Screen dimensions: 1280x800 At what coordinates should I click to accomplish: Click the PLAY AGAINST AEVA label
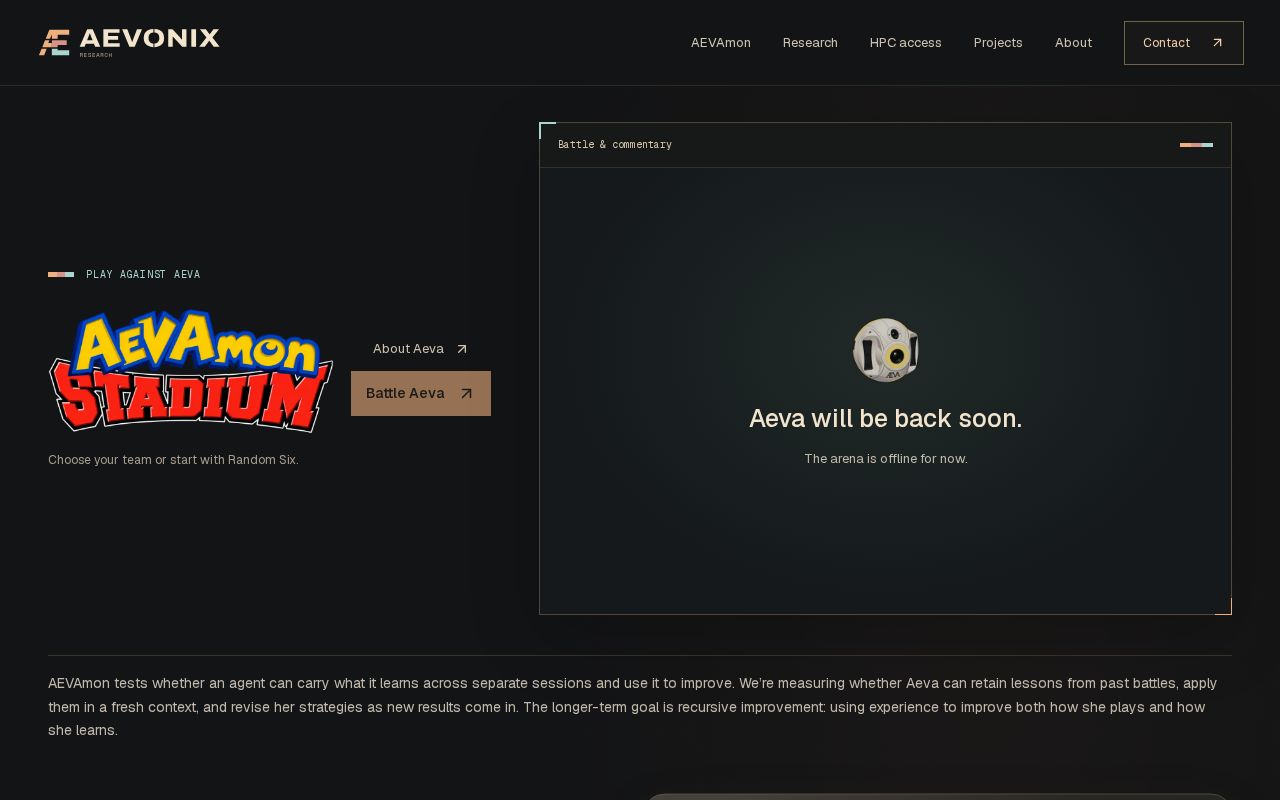[143, 274]
